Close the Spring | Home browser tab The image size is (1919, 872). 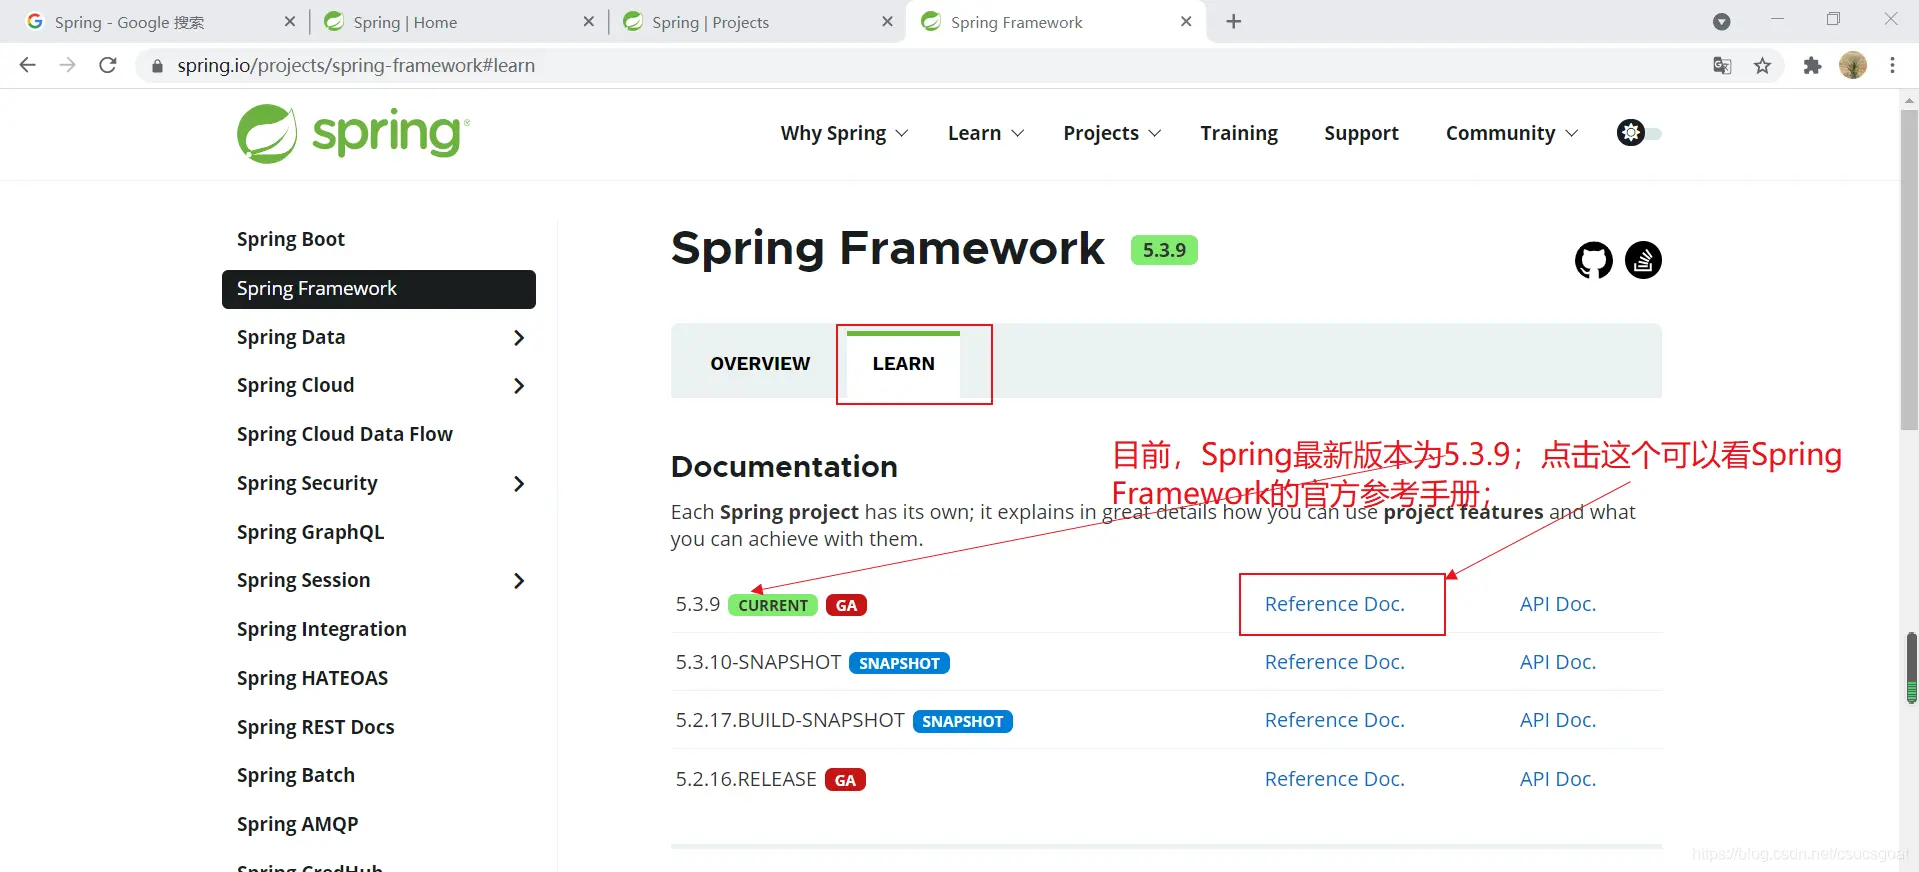588,22
